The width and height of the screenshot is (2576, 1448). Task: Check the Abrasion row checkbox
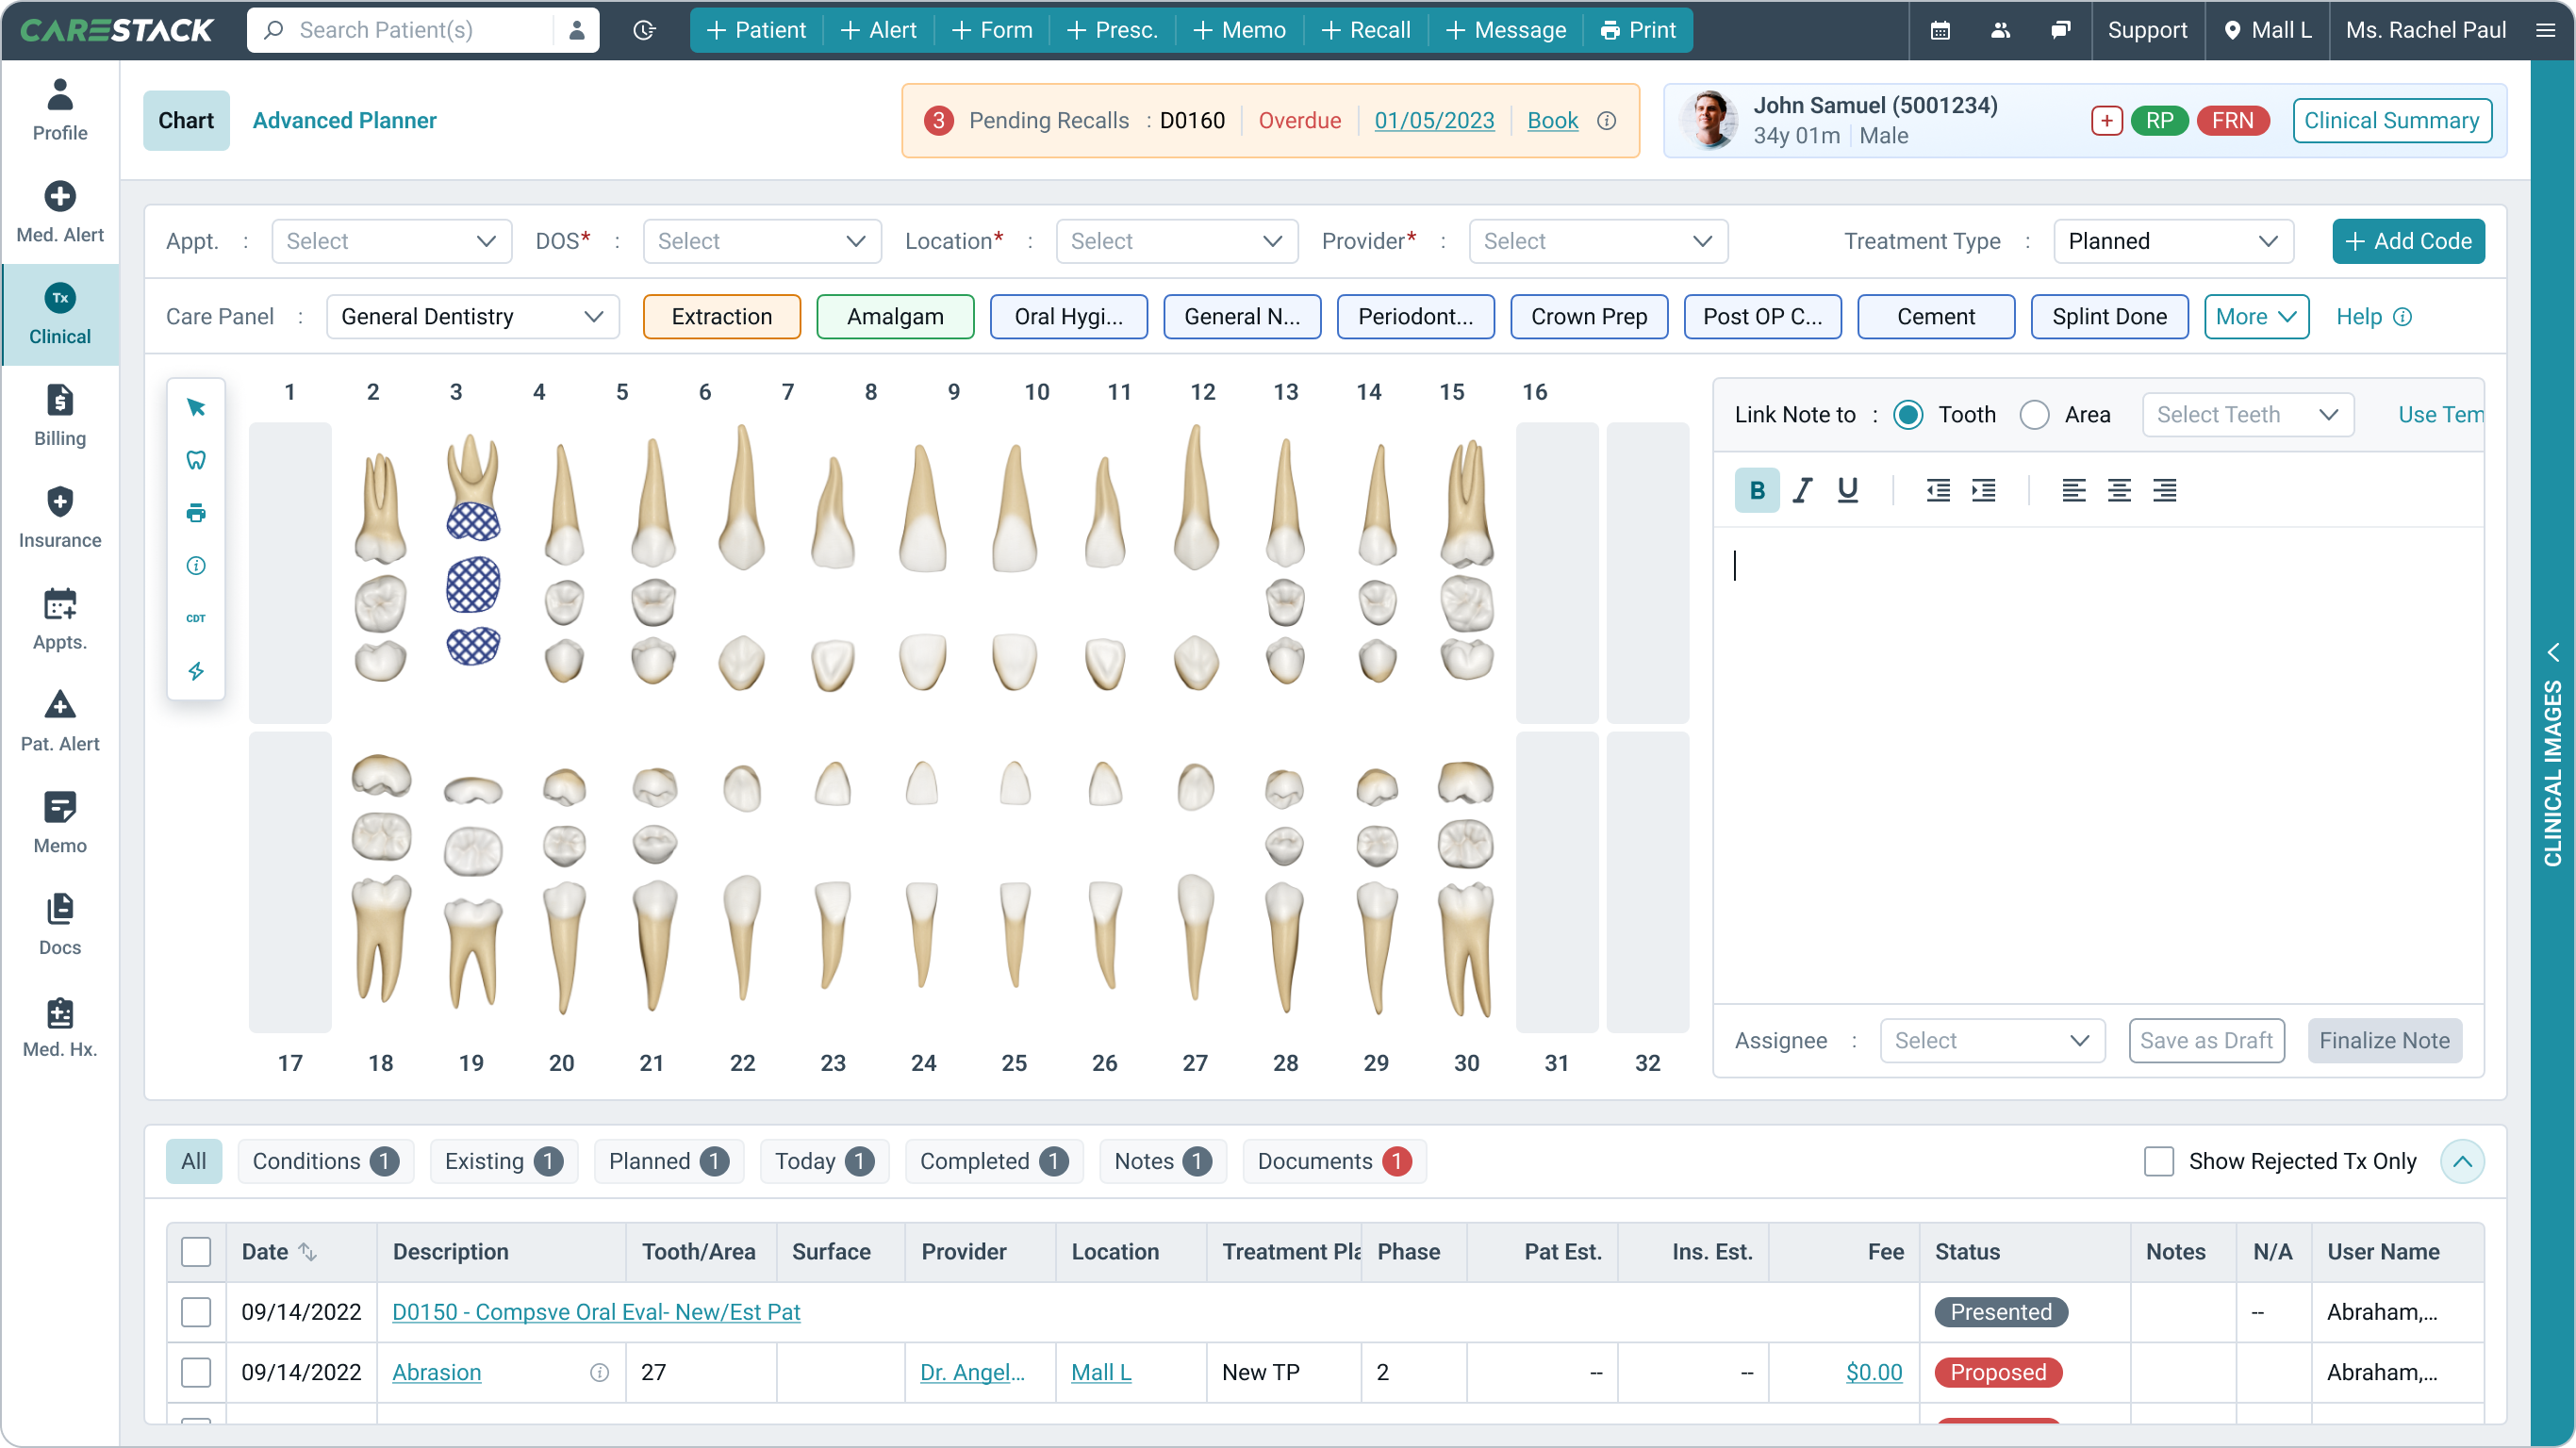tap(196, 1372)
